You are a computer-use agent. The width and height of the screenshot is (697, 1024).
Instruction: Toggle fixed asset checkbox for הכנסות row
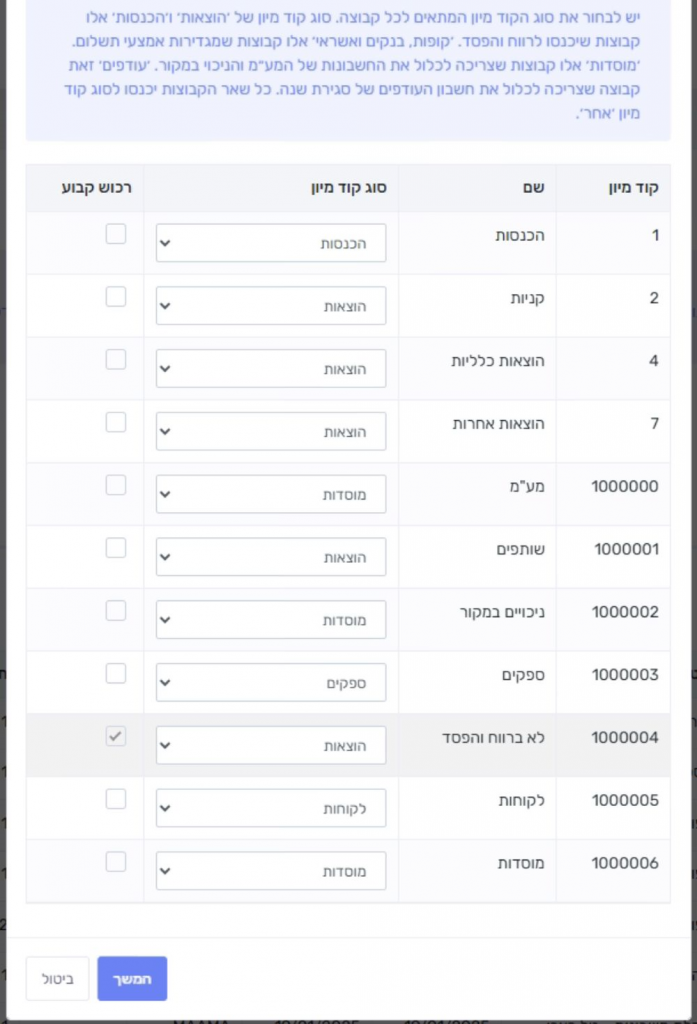tap(116, 234)
